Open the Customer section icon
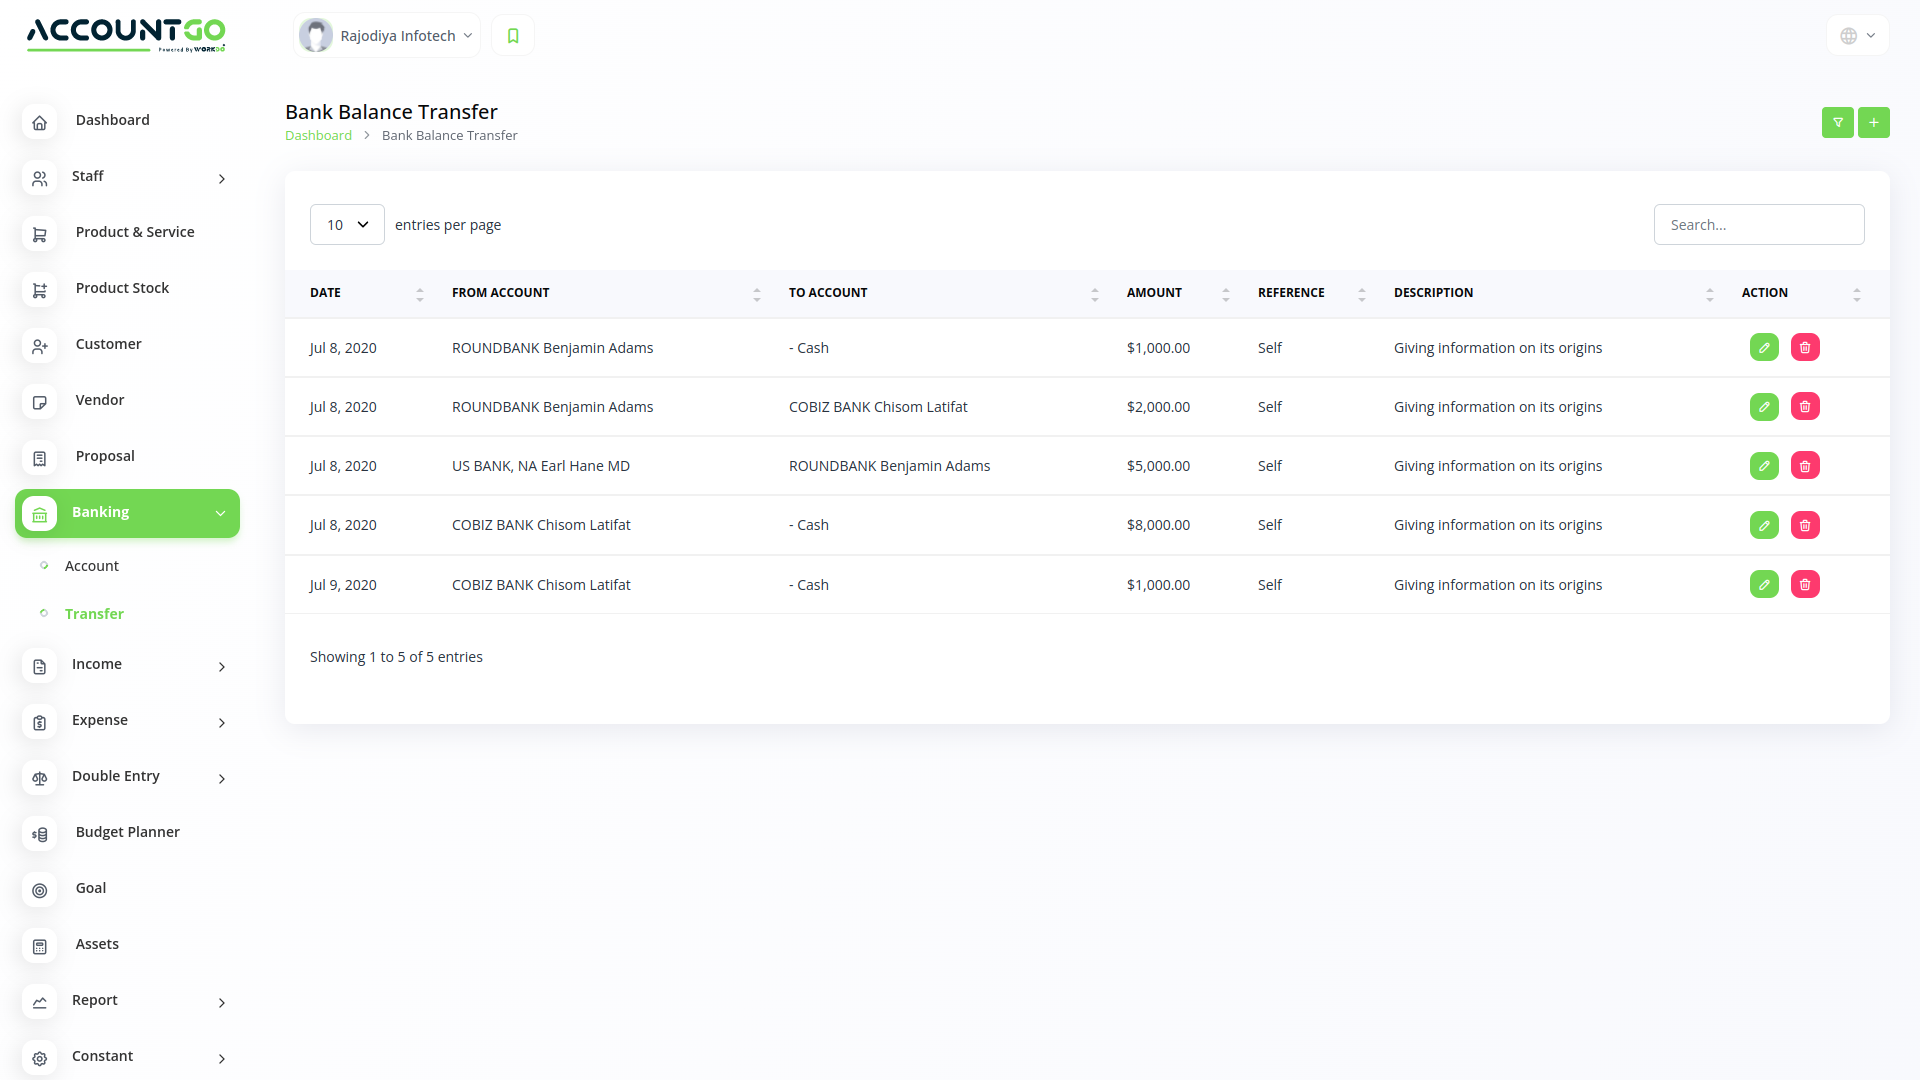The image size is (1920, 1080). point(39,346)
